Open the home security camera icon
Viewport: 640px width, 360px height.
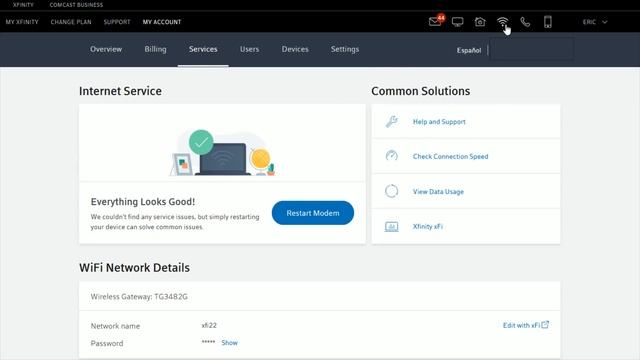tap(480, 22)
